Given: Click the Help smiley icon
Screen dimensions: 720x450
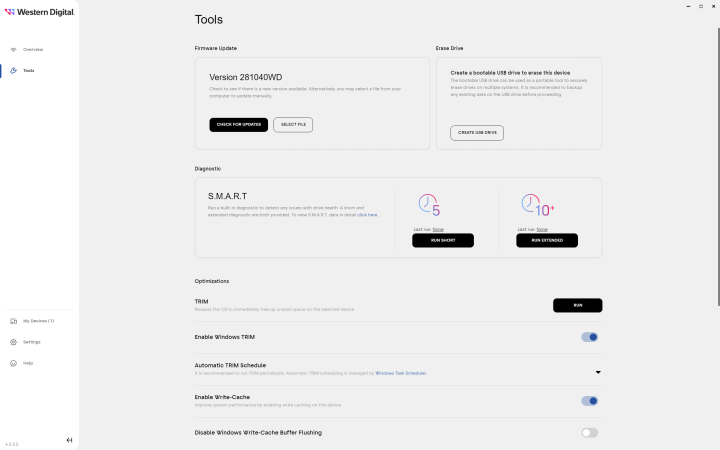Looking at the screenshot, I should tap(13, 363).
